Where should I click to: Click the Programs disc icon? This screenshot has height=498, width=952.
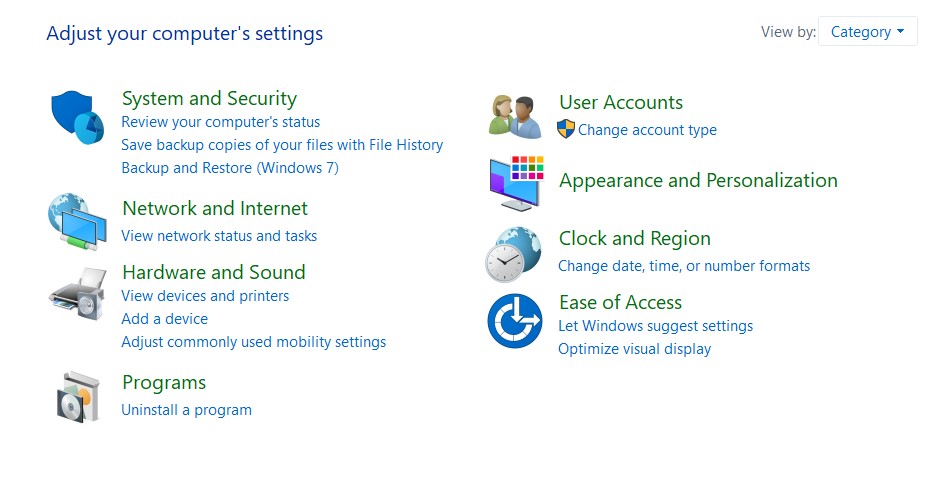point(78,397)
